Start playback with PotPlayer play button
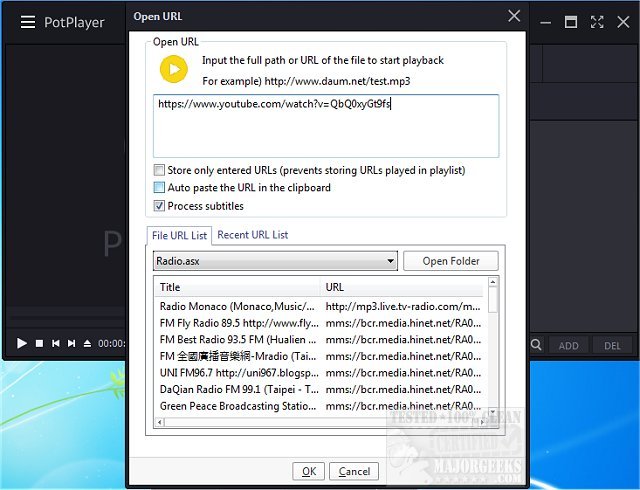The height and width of the screenshot is (490, 640). [x=22, y=343]
